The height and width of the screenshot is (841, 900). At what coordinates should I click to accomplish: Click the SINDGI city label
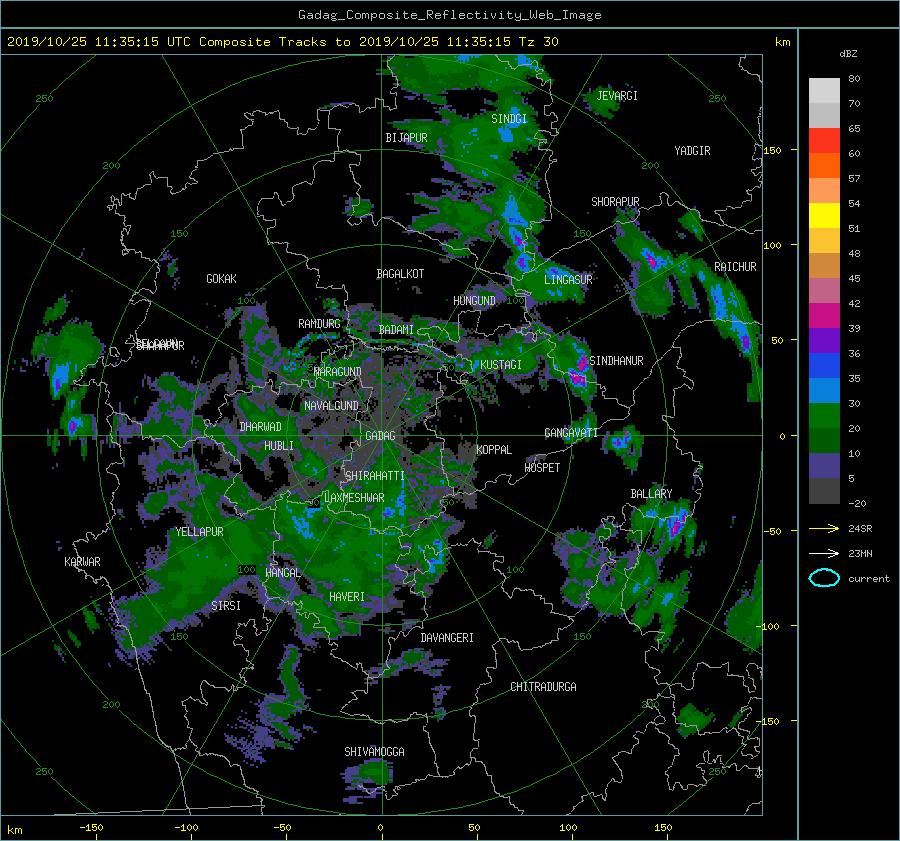click(509, 119)
